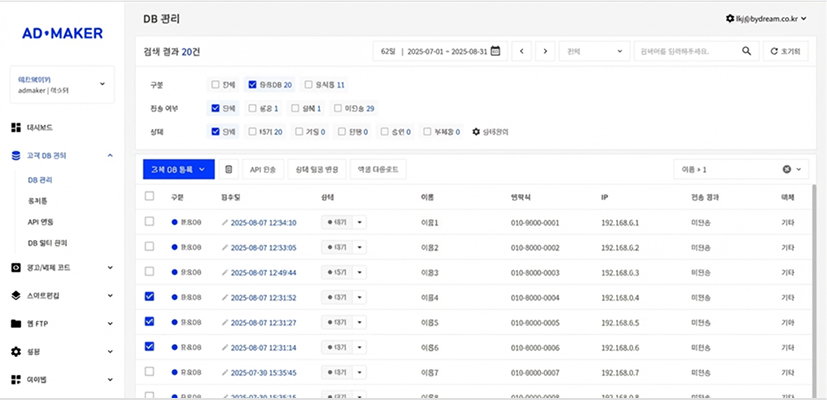Click edit pencil for 이름3 row
The width and height of the screenshot is (827, 400).
pyautogui.click(x=225, y=272)
